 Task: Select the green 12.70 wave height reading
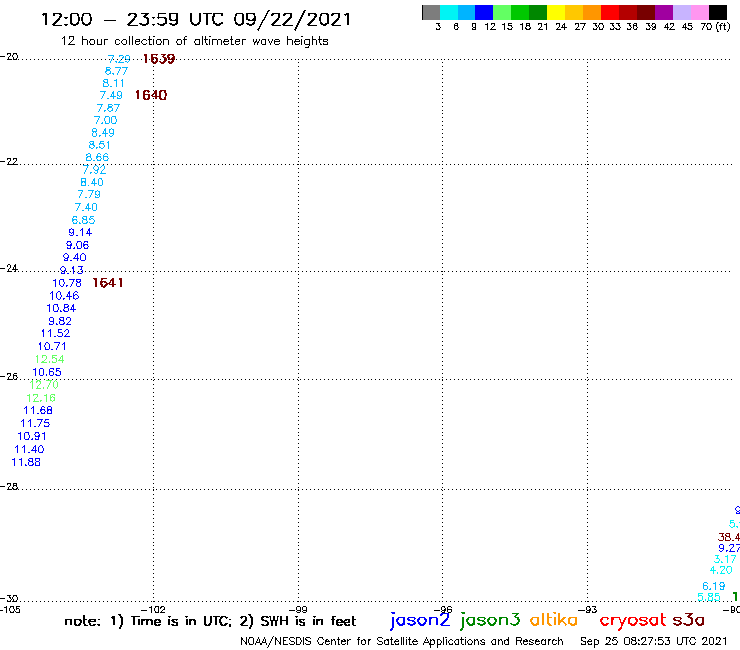tap(44, 385)
